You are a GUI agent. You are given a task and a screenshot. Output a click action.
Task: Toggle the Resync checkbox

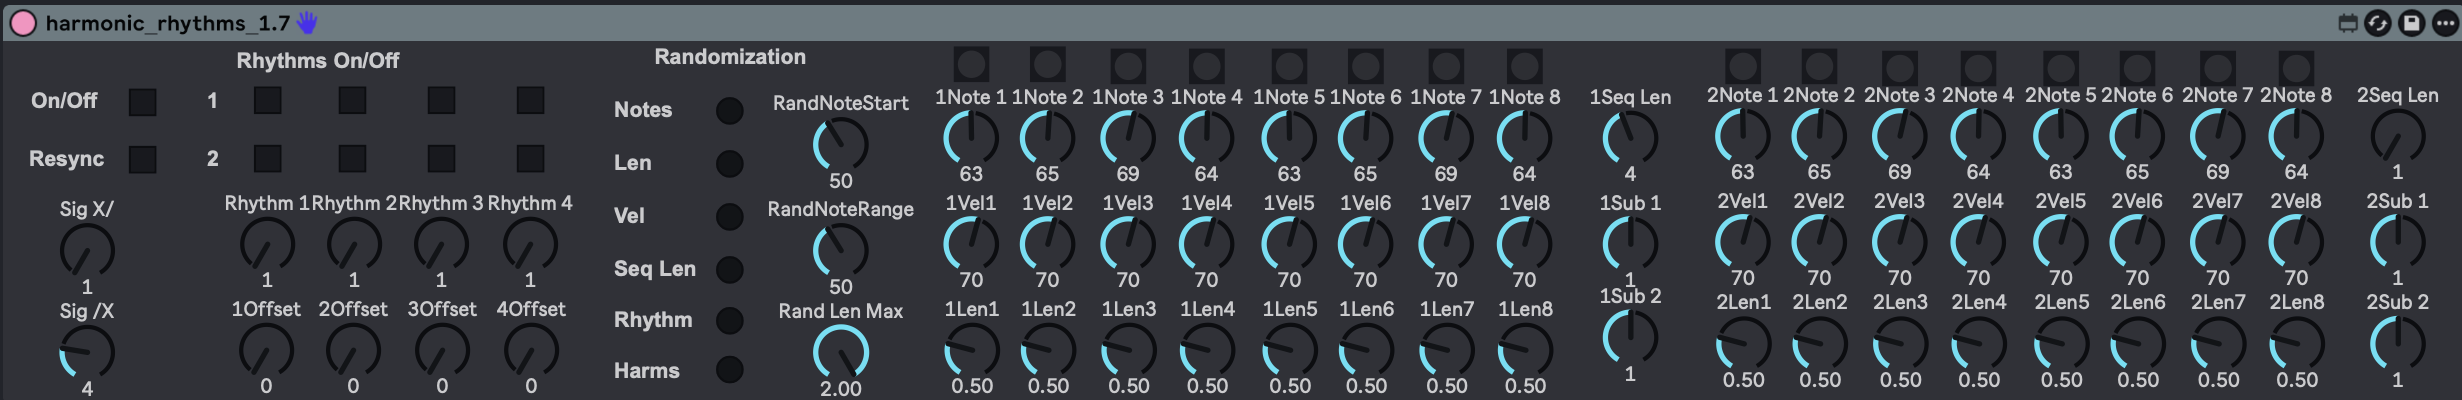coord(143,159)
